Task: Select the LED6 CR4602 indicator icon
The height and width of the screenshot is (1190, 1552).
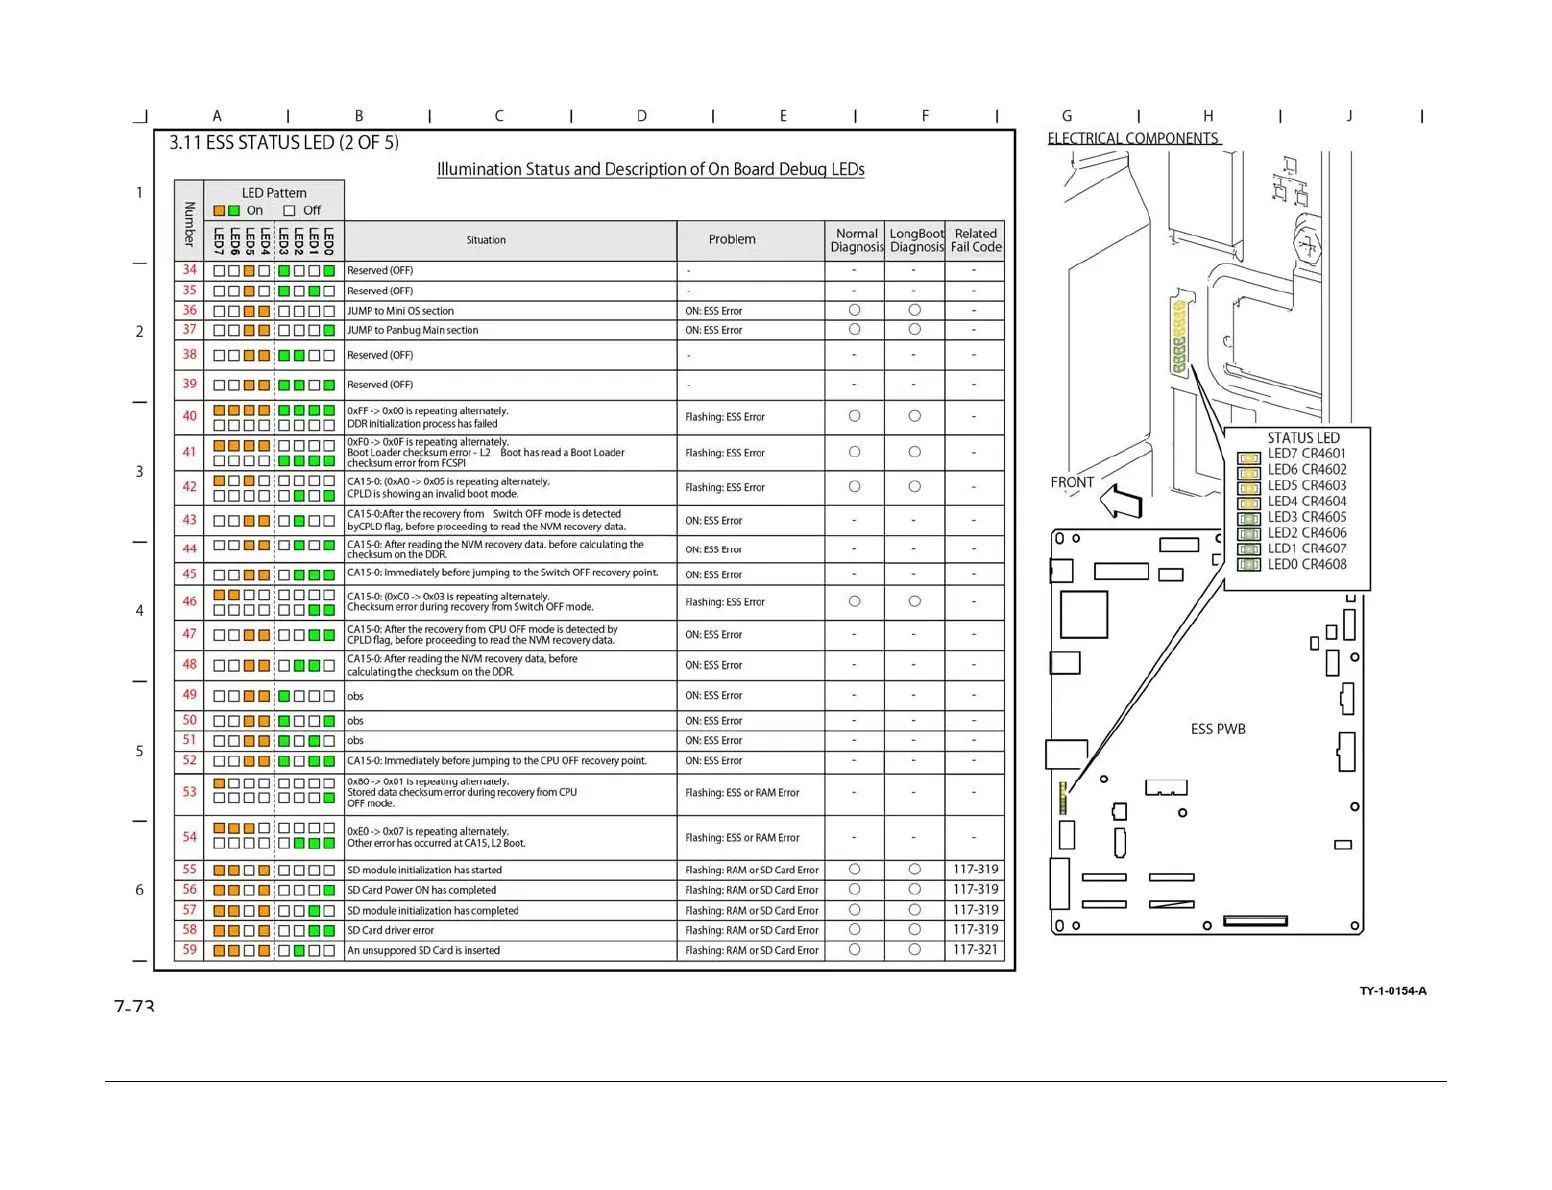Action: point(1248,473)
